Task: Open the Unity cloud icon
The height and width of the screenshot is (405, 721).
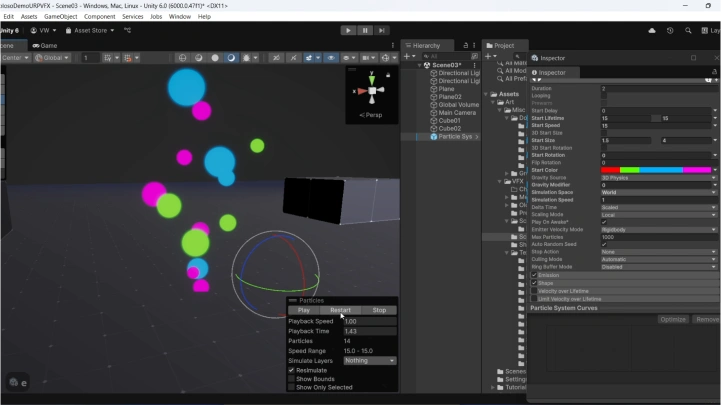Action: (652, 30)
